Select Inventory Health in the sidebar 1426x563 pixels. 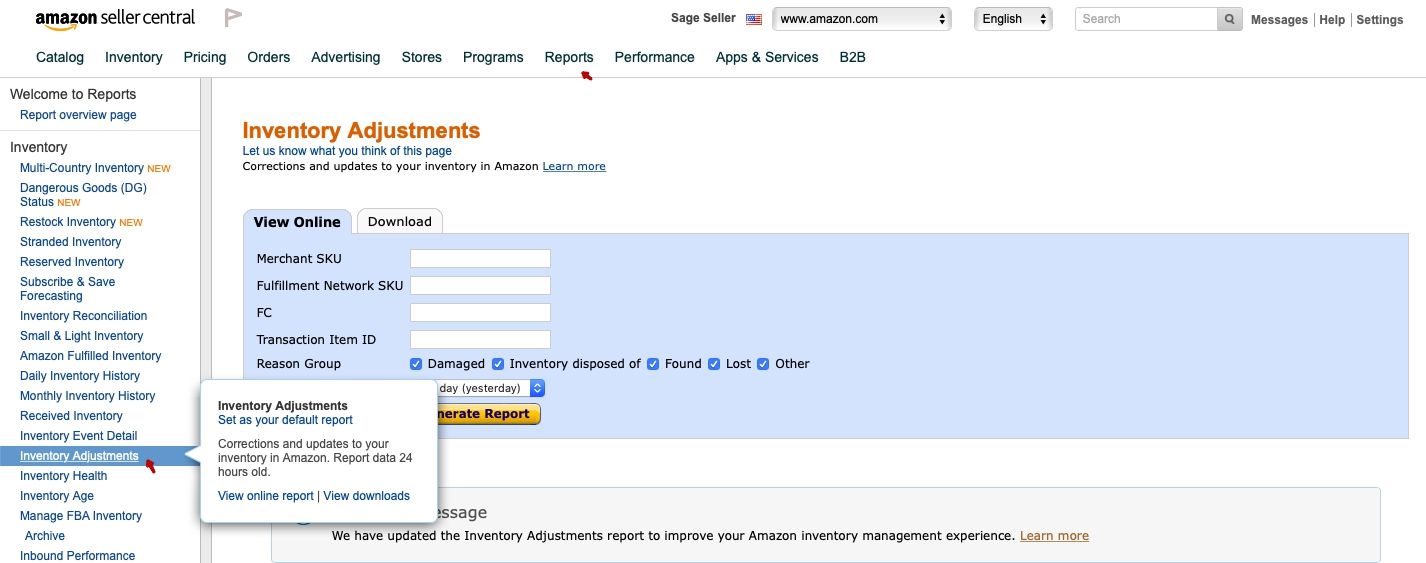click(x=63, y=476)
